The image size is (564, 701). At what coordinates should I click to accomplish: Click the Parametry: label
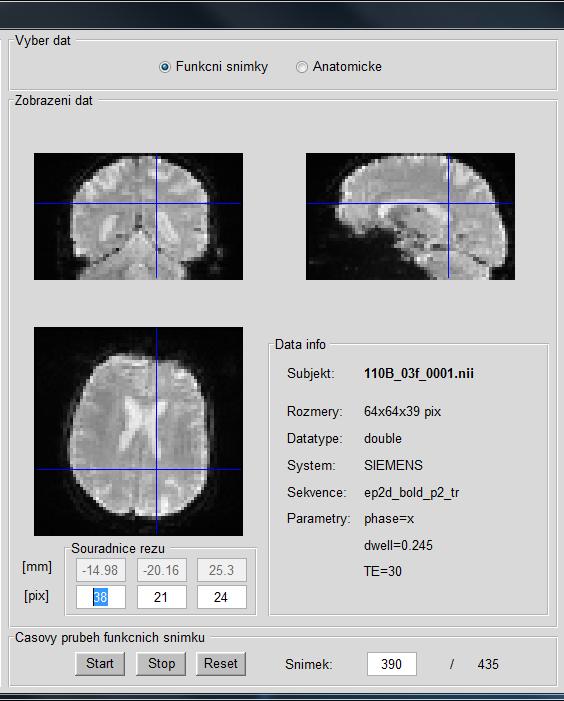318,519
